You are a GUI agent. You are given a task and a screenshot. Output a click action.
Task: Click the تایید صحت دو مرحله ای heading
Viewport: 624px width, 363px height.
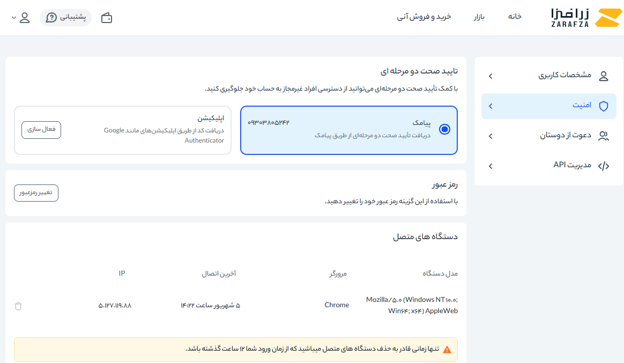click(x=419, y=71)
